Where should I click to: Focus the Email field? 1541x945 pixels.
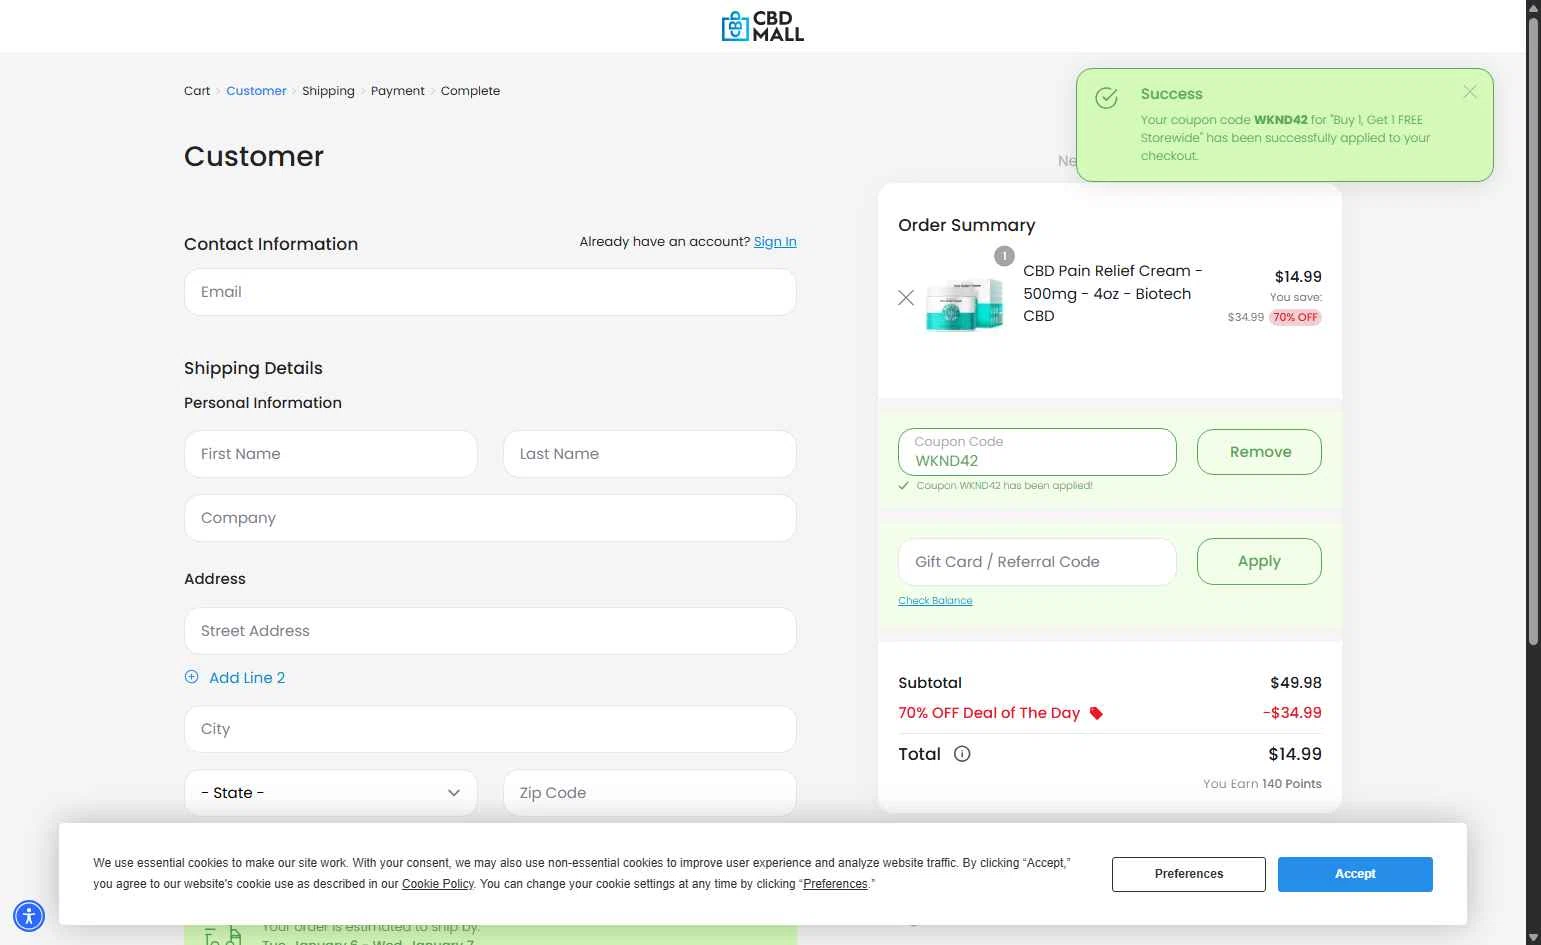point(490,292)
